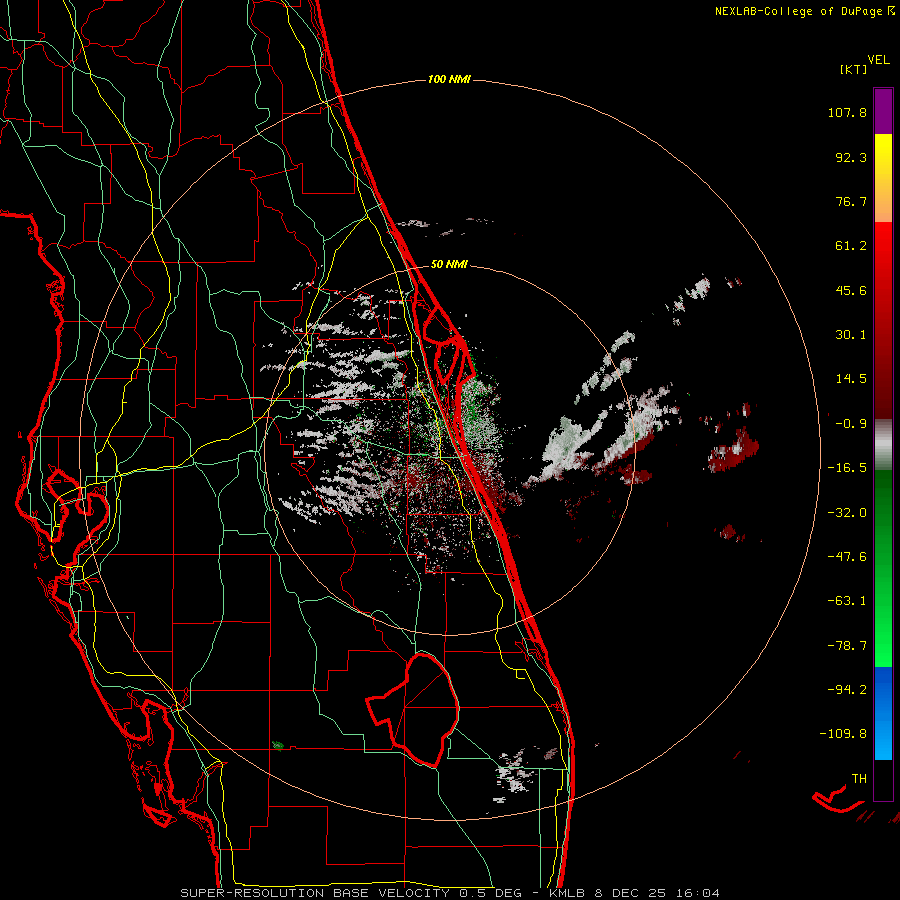
Task: Click the -47.6 velocity legend value
Action: click(x=847, y=557)
